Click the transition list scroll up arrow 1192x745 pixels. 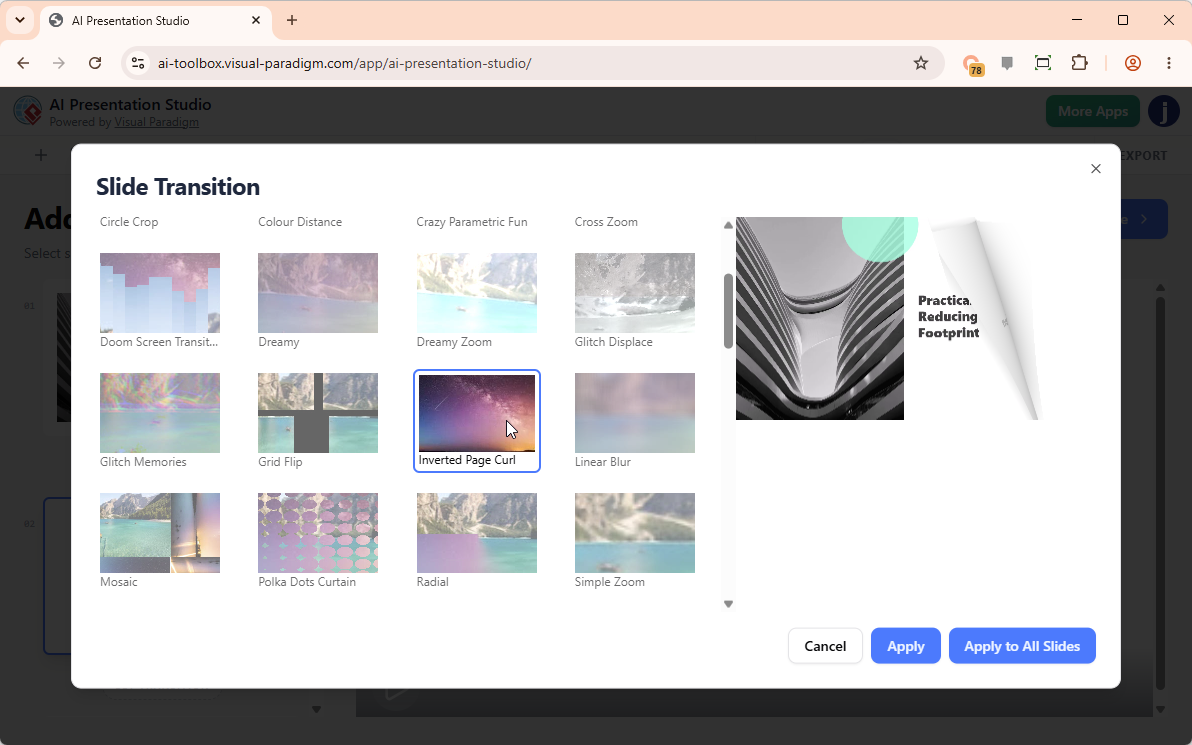[728, 225]
